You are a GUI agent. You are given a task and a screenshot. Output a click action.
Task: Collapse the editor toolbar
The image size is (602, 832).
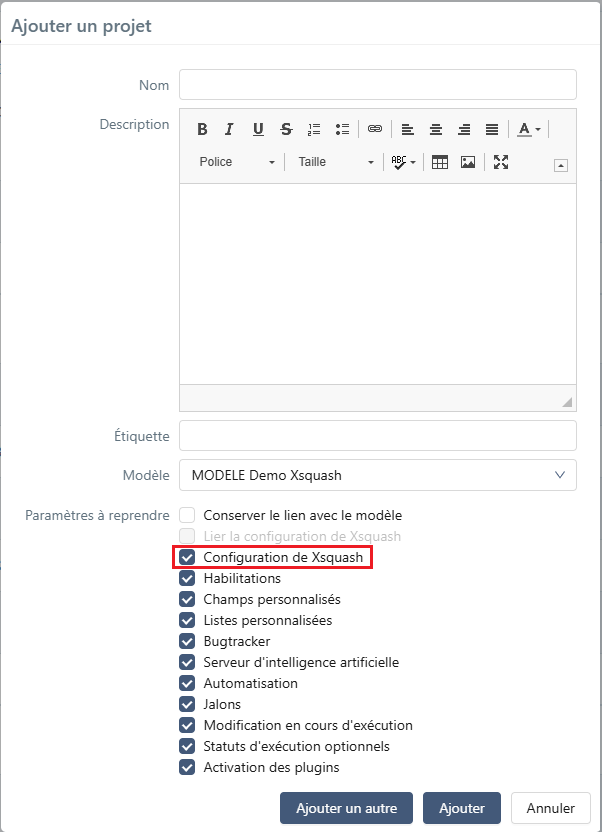(561, 166)
